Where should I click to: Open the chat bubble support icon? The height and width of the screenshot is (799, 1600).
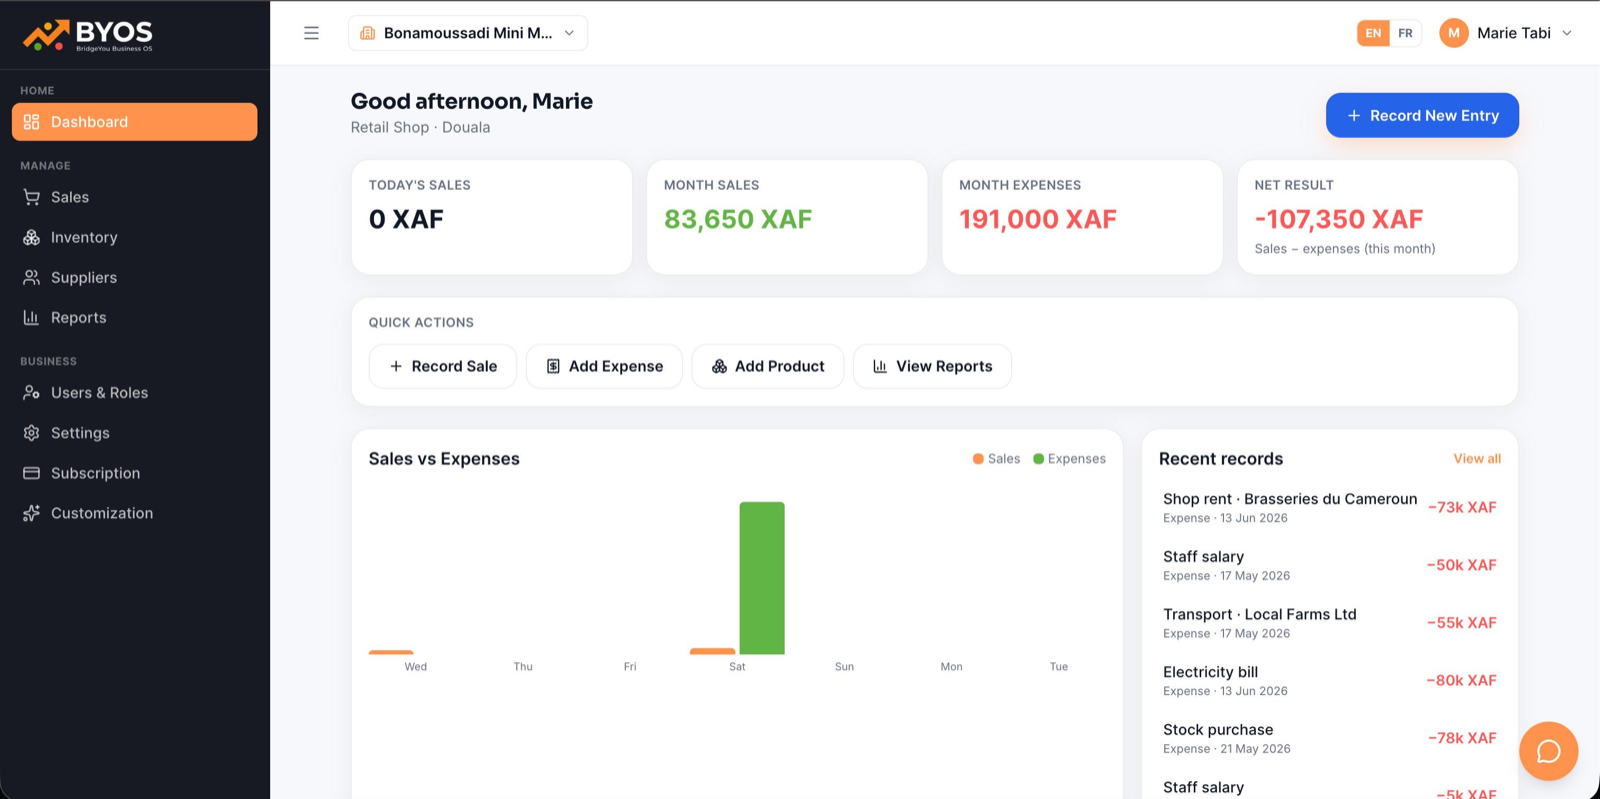[1548, 751]
